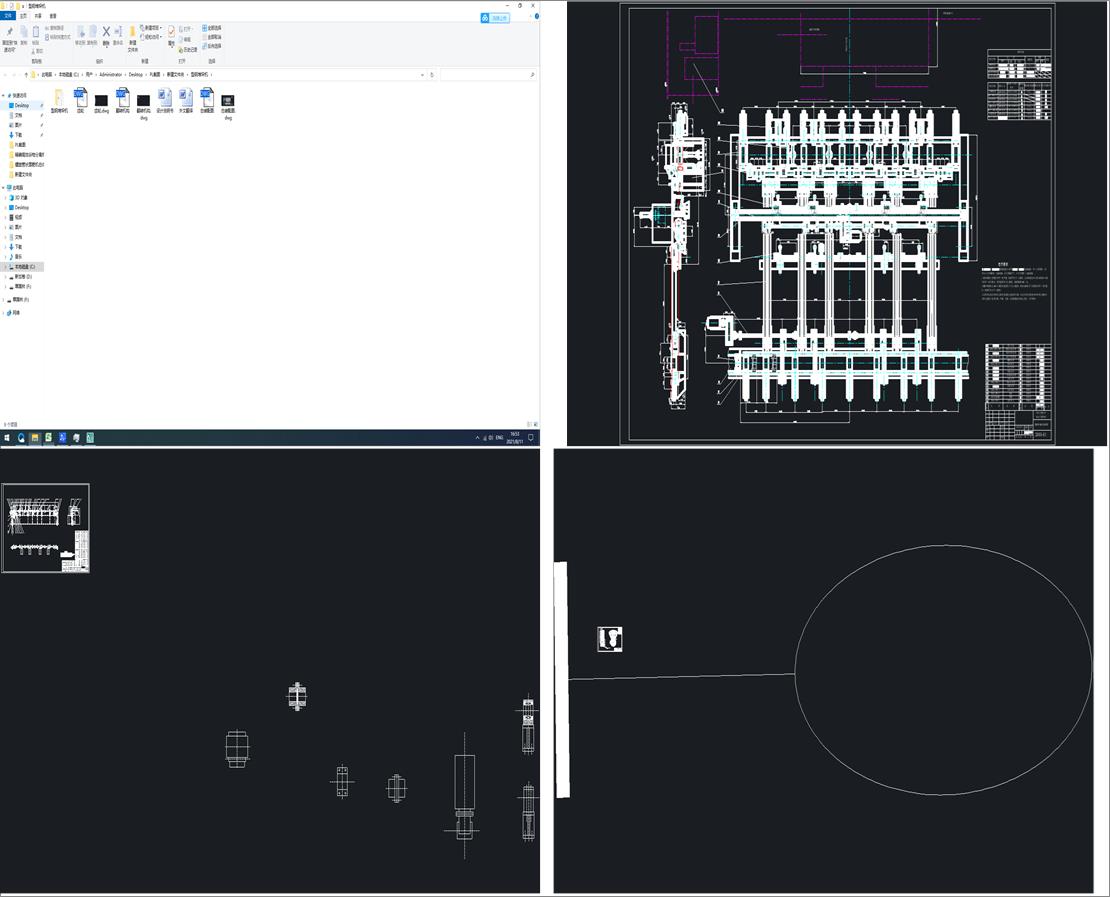Image resolution: width=1110 pixels, height=897 pixels.
Task: Select the first Word document icon in the file list
Action: click(164, 97)
